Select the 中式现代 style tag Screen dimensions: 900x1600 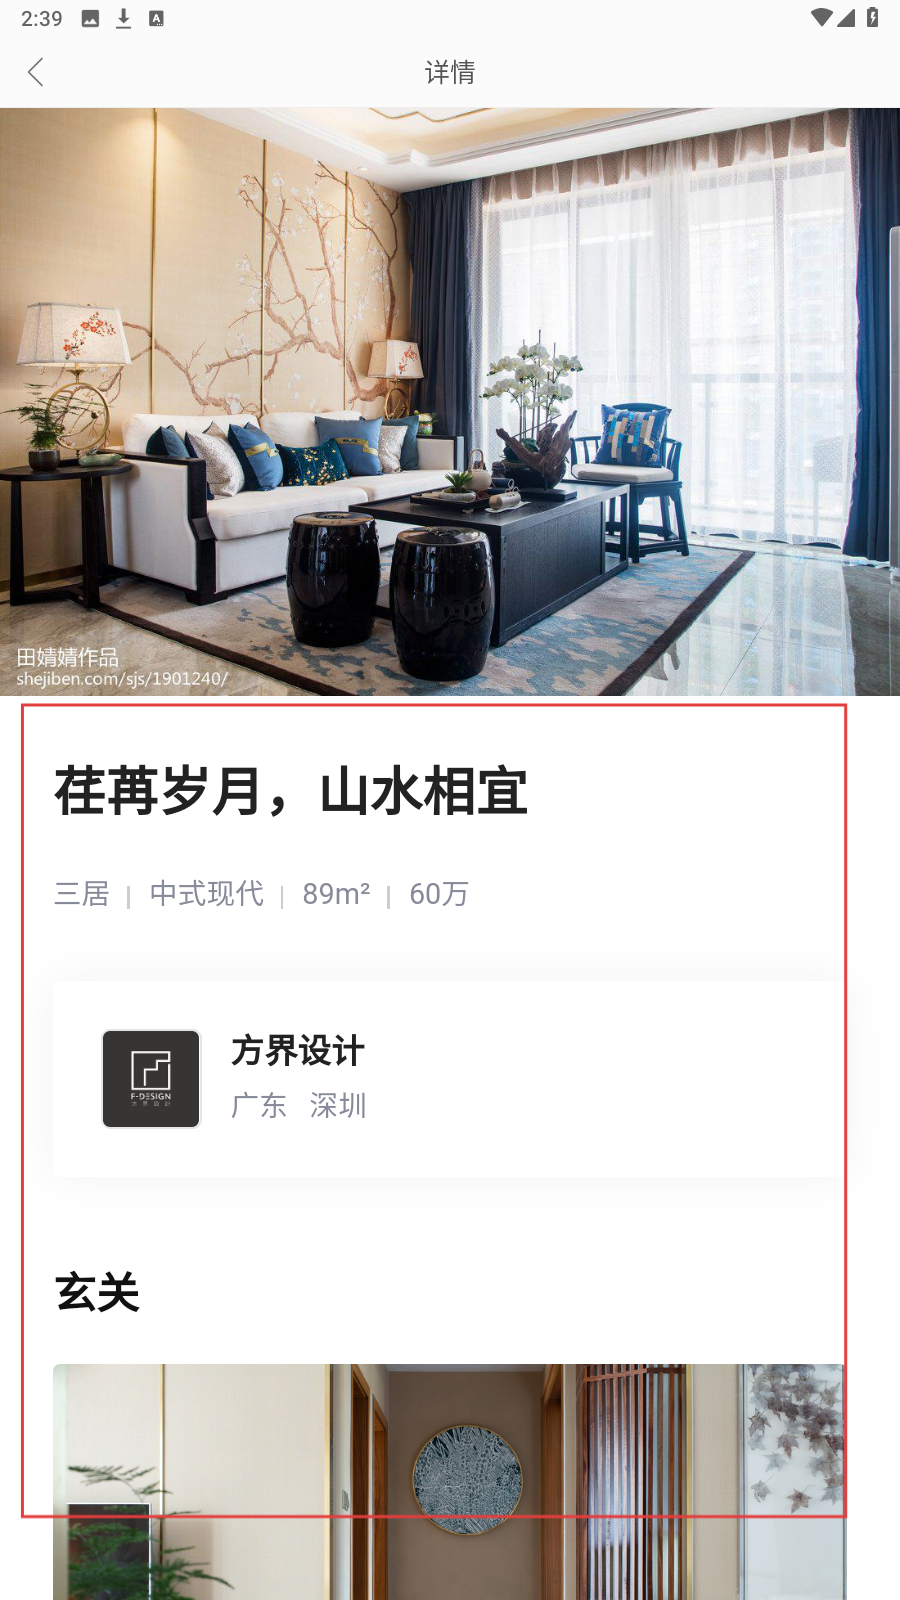click(x=207, y=894)
